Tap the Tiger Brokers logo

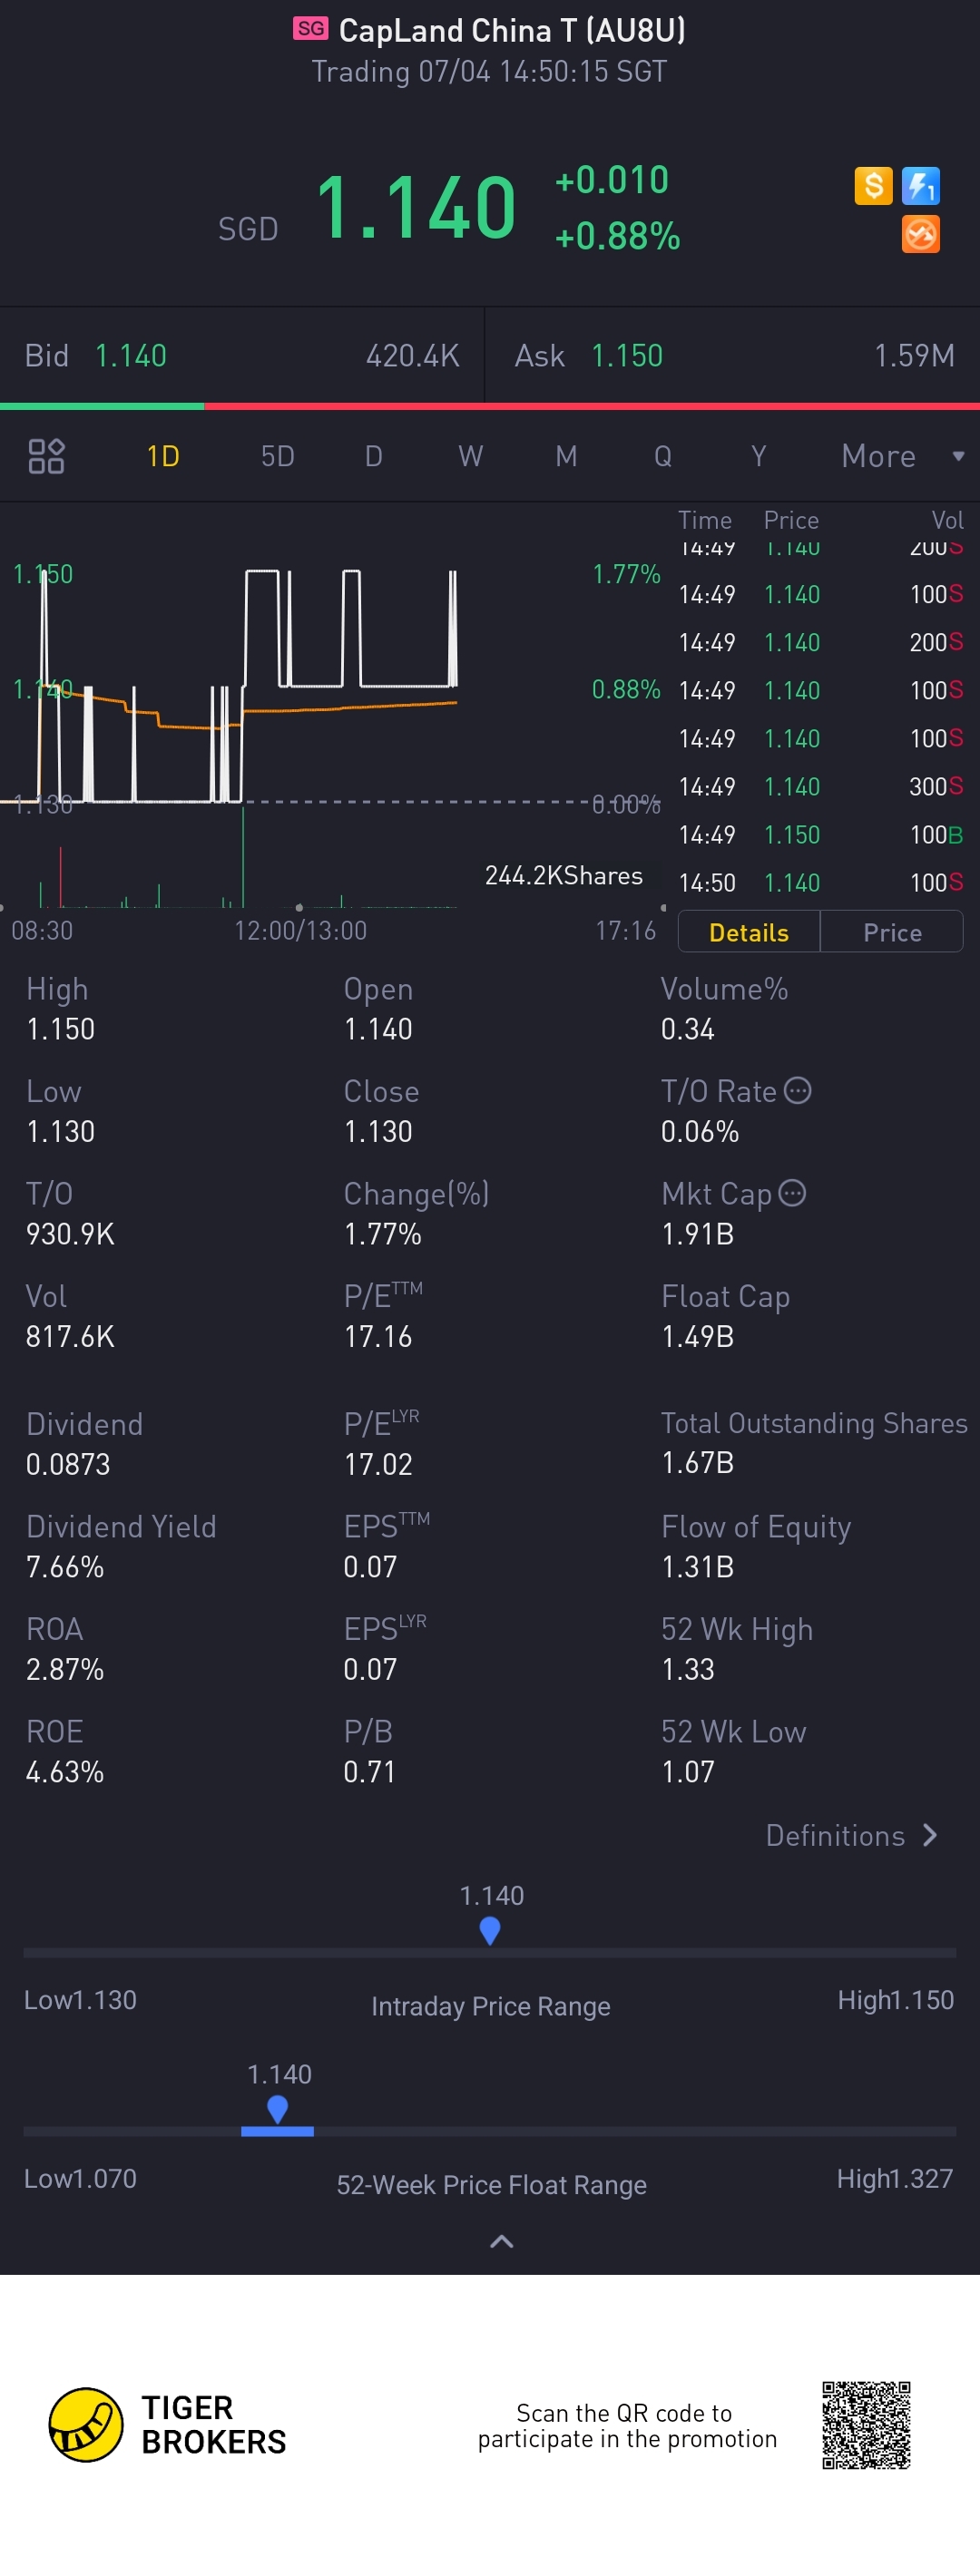87,2424
